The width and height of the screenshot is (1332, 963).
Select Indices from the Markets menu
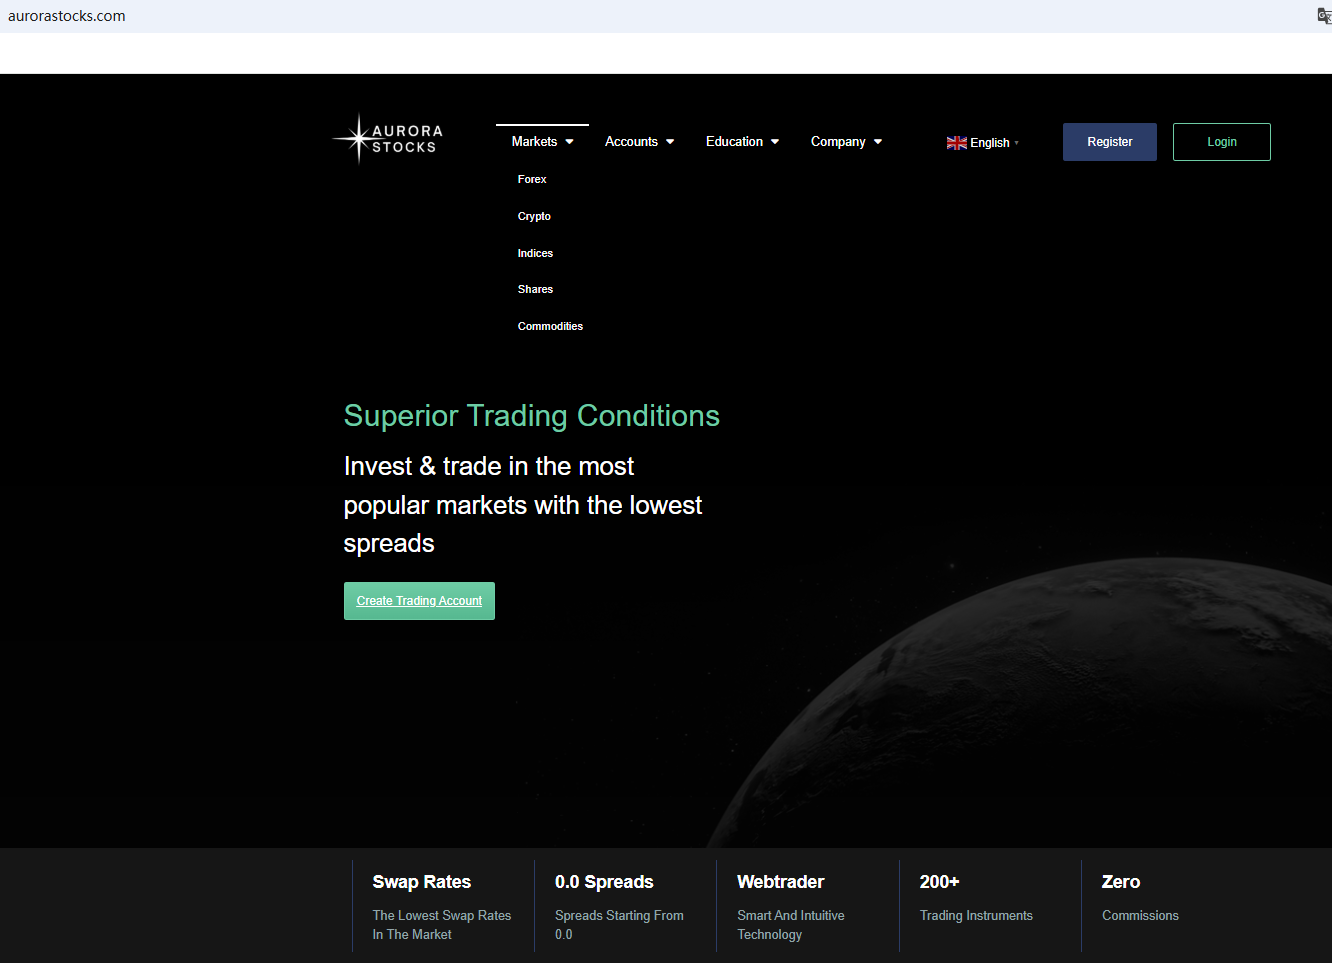click(x=535, y=253)
